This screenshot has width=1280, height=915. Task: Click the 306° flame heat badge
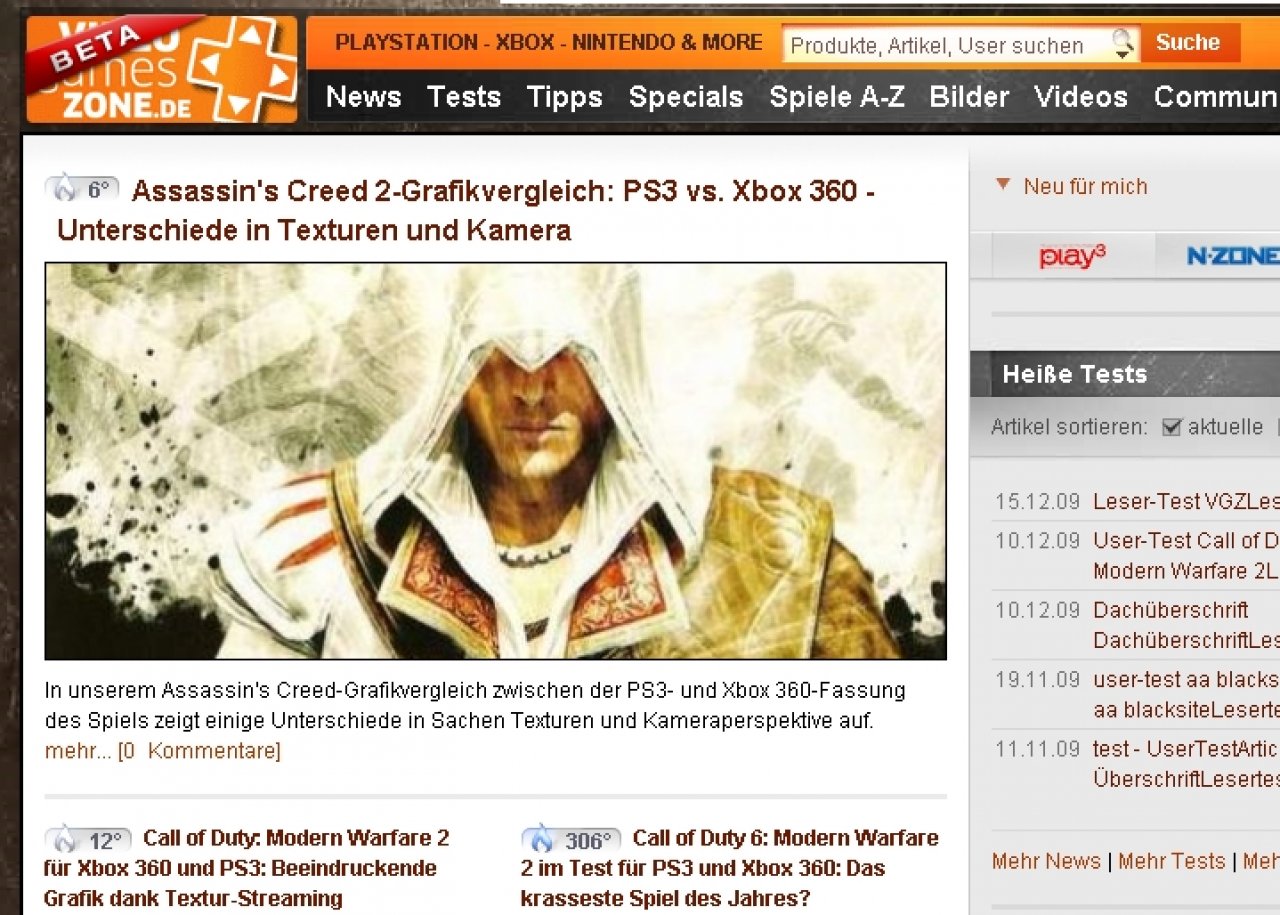[570, 839]
